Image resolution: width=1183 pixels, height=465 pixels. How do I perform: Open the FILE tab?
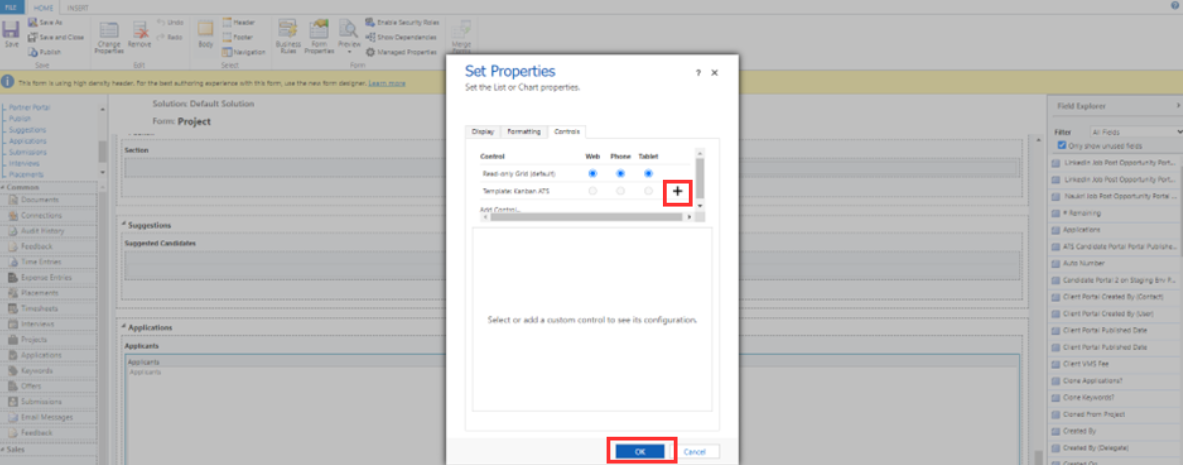pos(13,6)
